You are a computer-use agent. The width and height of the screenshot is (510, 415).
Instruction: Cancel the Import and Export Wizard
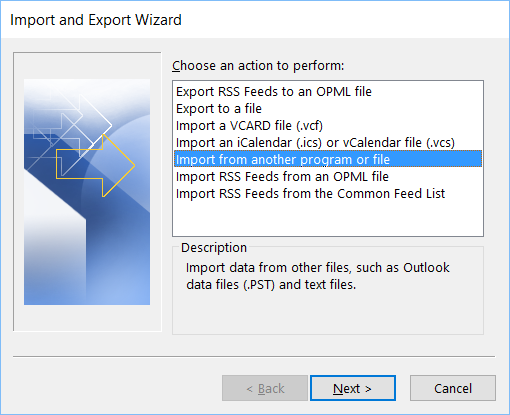[x=453, y=388]
